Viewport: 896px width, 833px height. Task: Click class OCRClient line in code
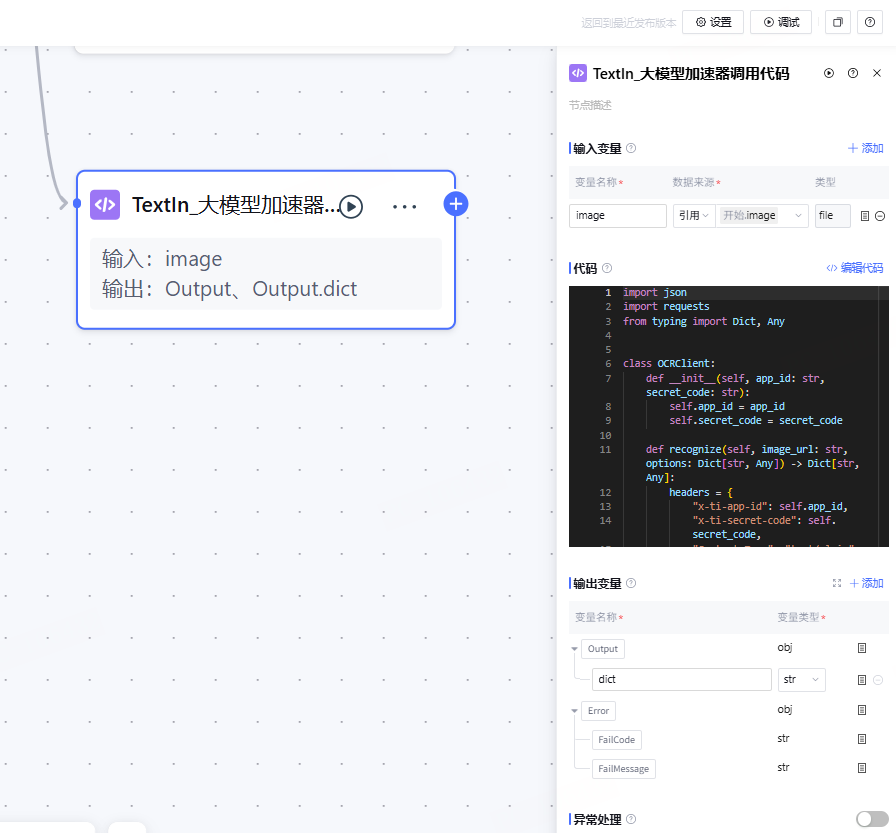669,363
